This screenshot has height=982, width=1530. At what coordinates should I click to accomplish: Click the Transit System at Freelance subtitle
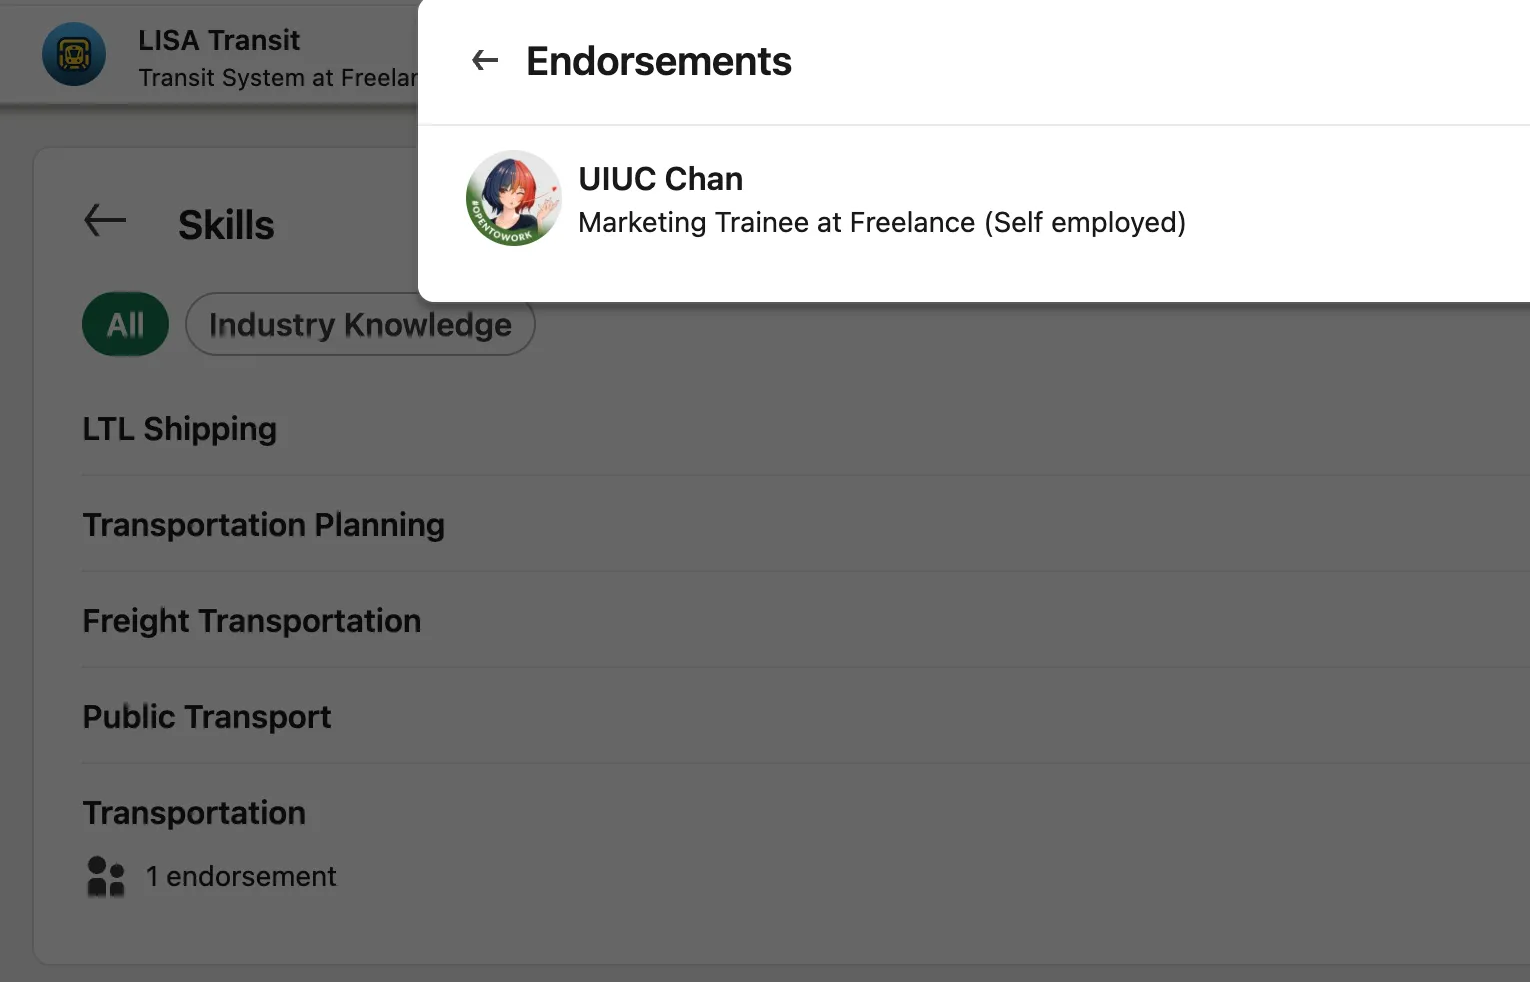coord(277,78)
